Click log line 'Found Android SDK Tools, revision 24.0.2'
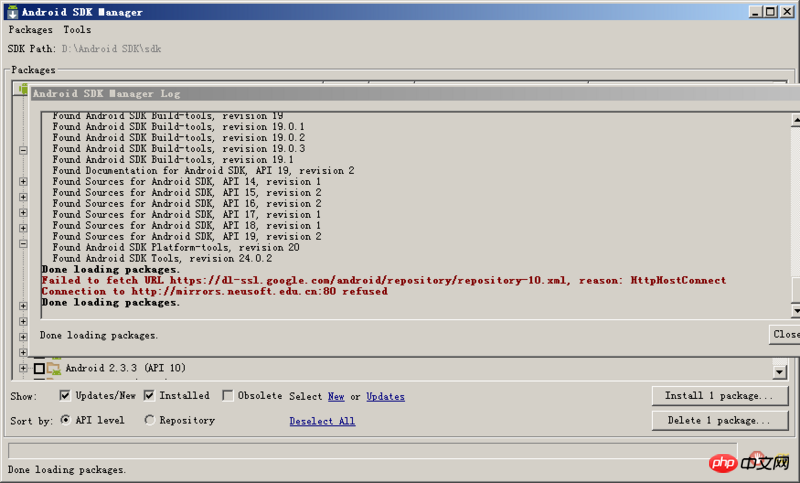 [x=162, y=259]
